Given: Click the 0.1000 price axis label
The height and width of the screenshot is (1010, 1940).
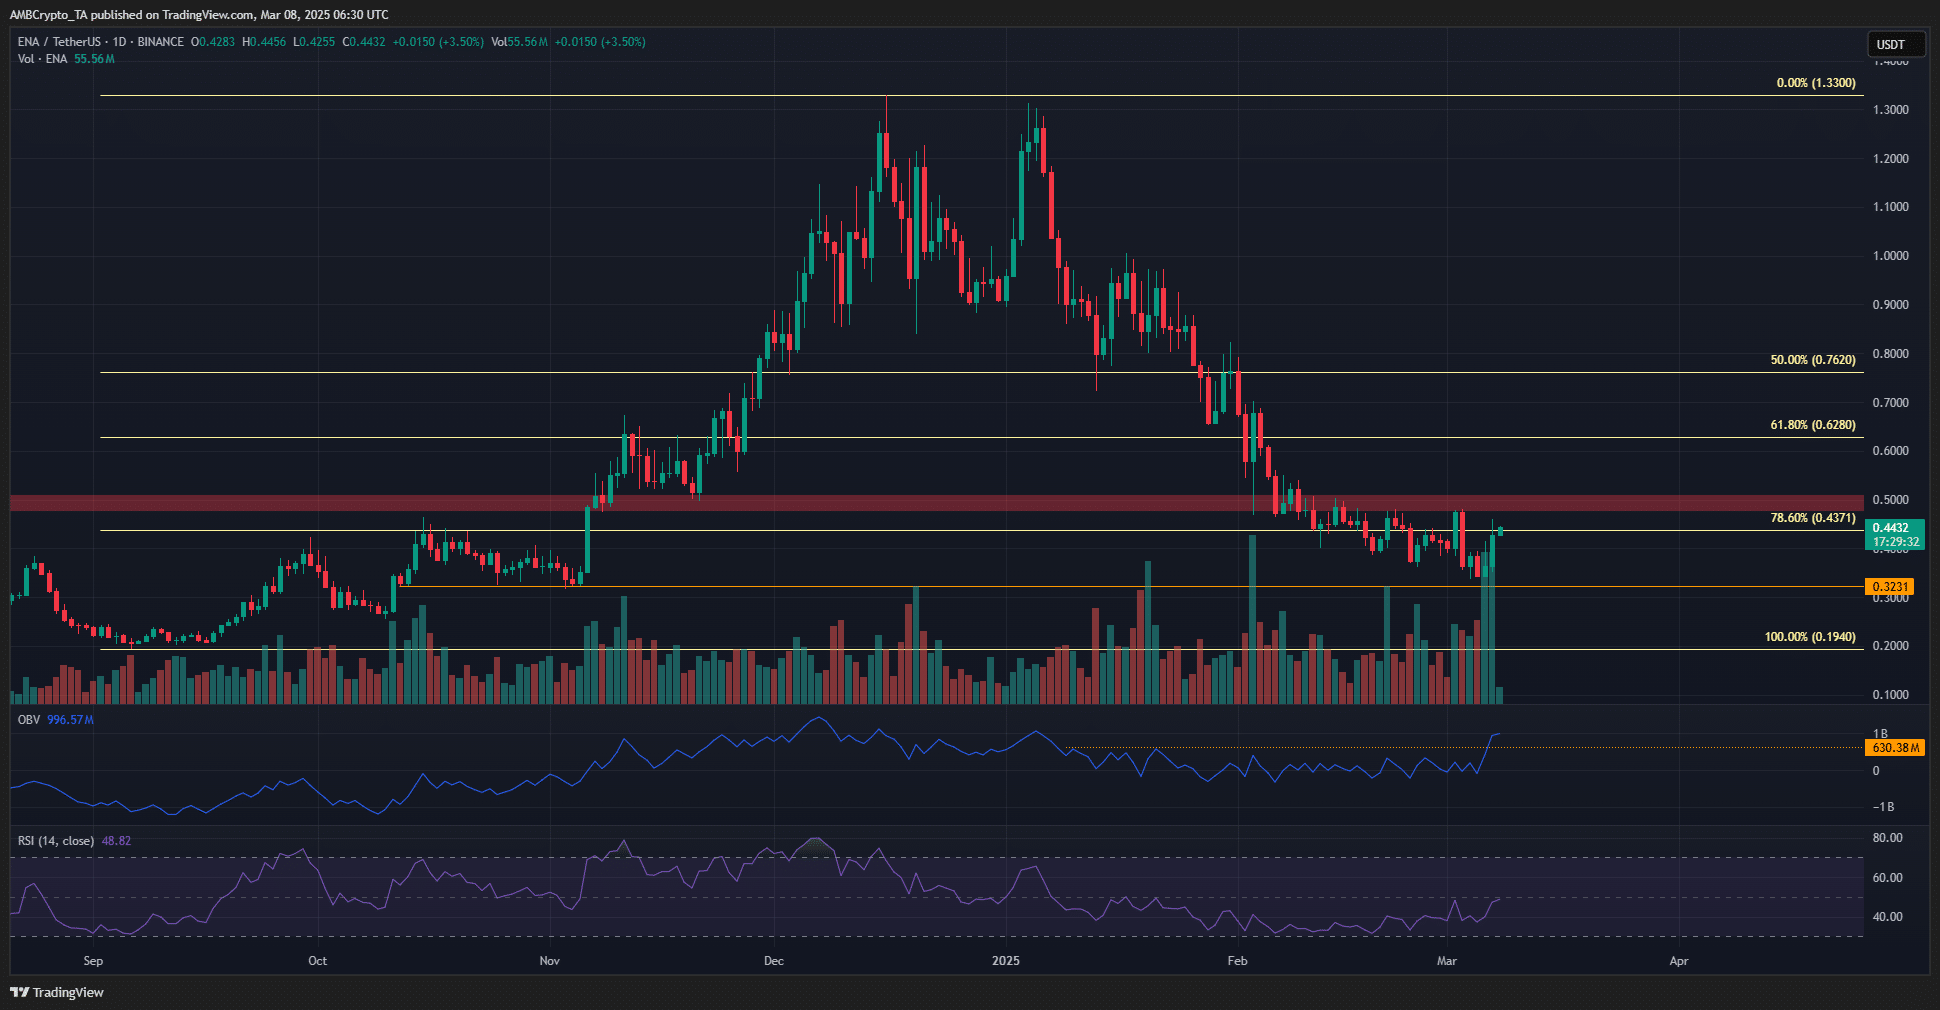Looking at the screenshot, I should 1890,695.
